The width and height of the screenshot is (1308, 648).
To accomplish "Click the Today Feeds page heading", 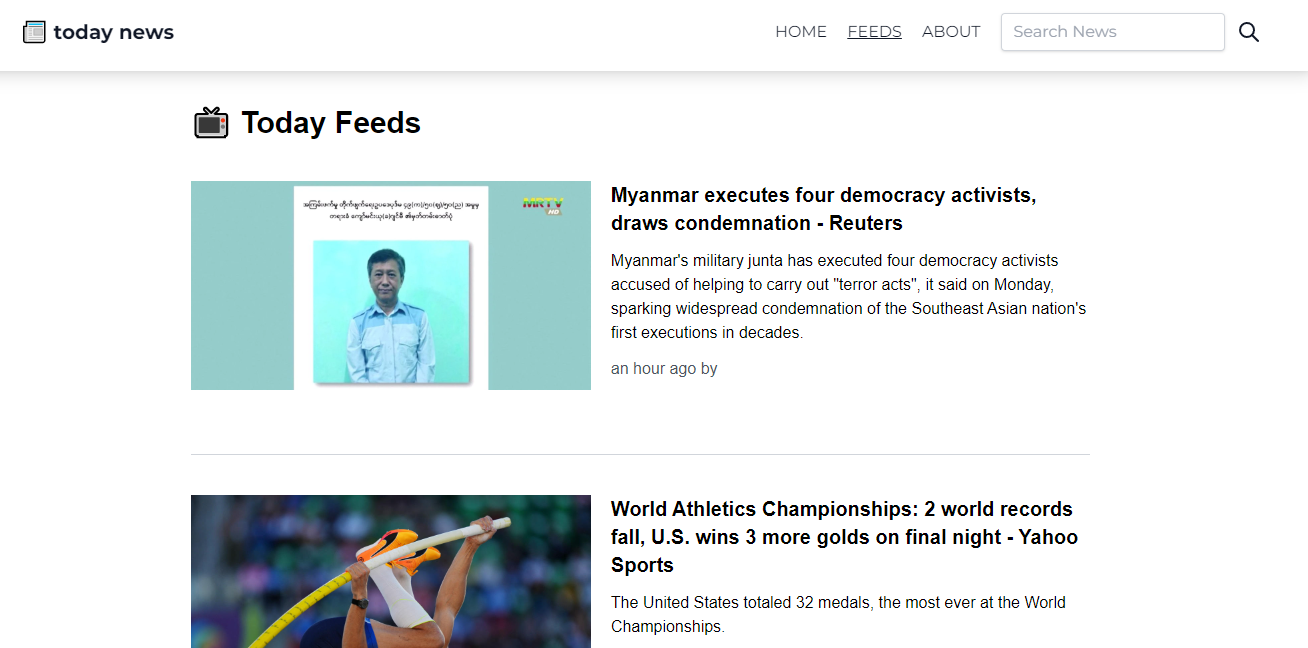I will pos(330,122).
